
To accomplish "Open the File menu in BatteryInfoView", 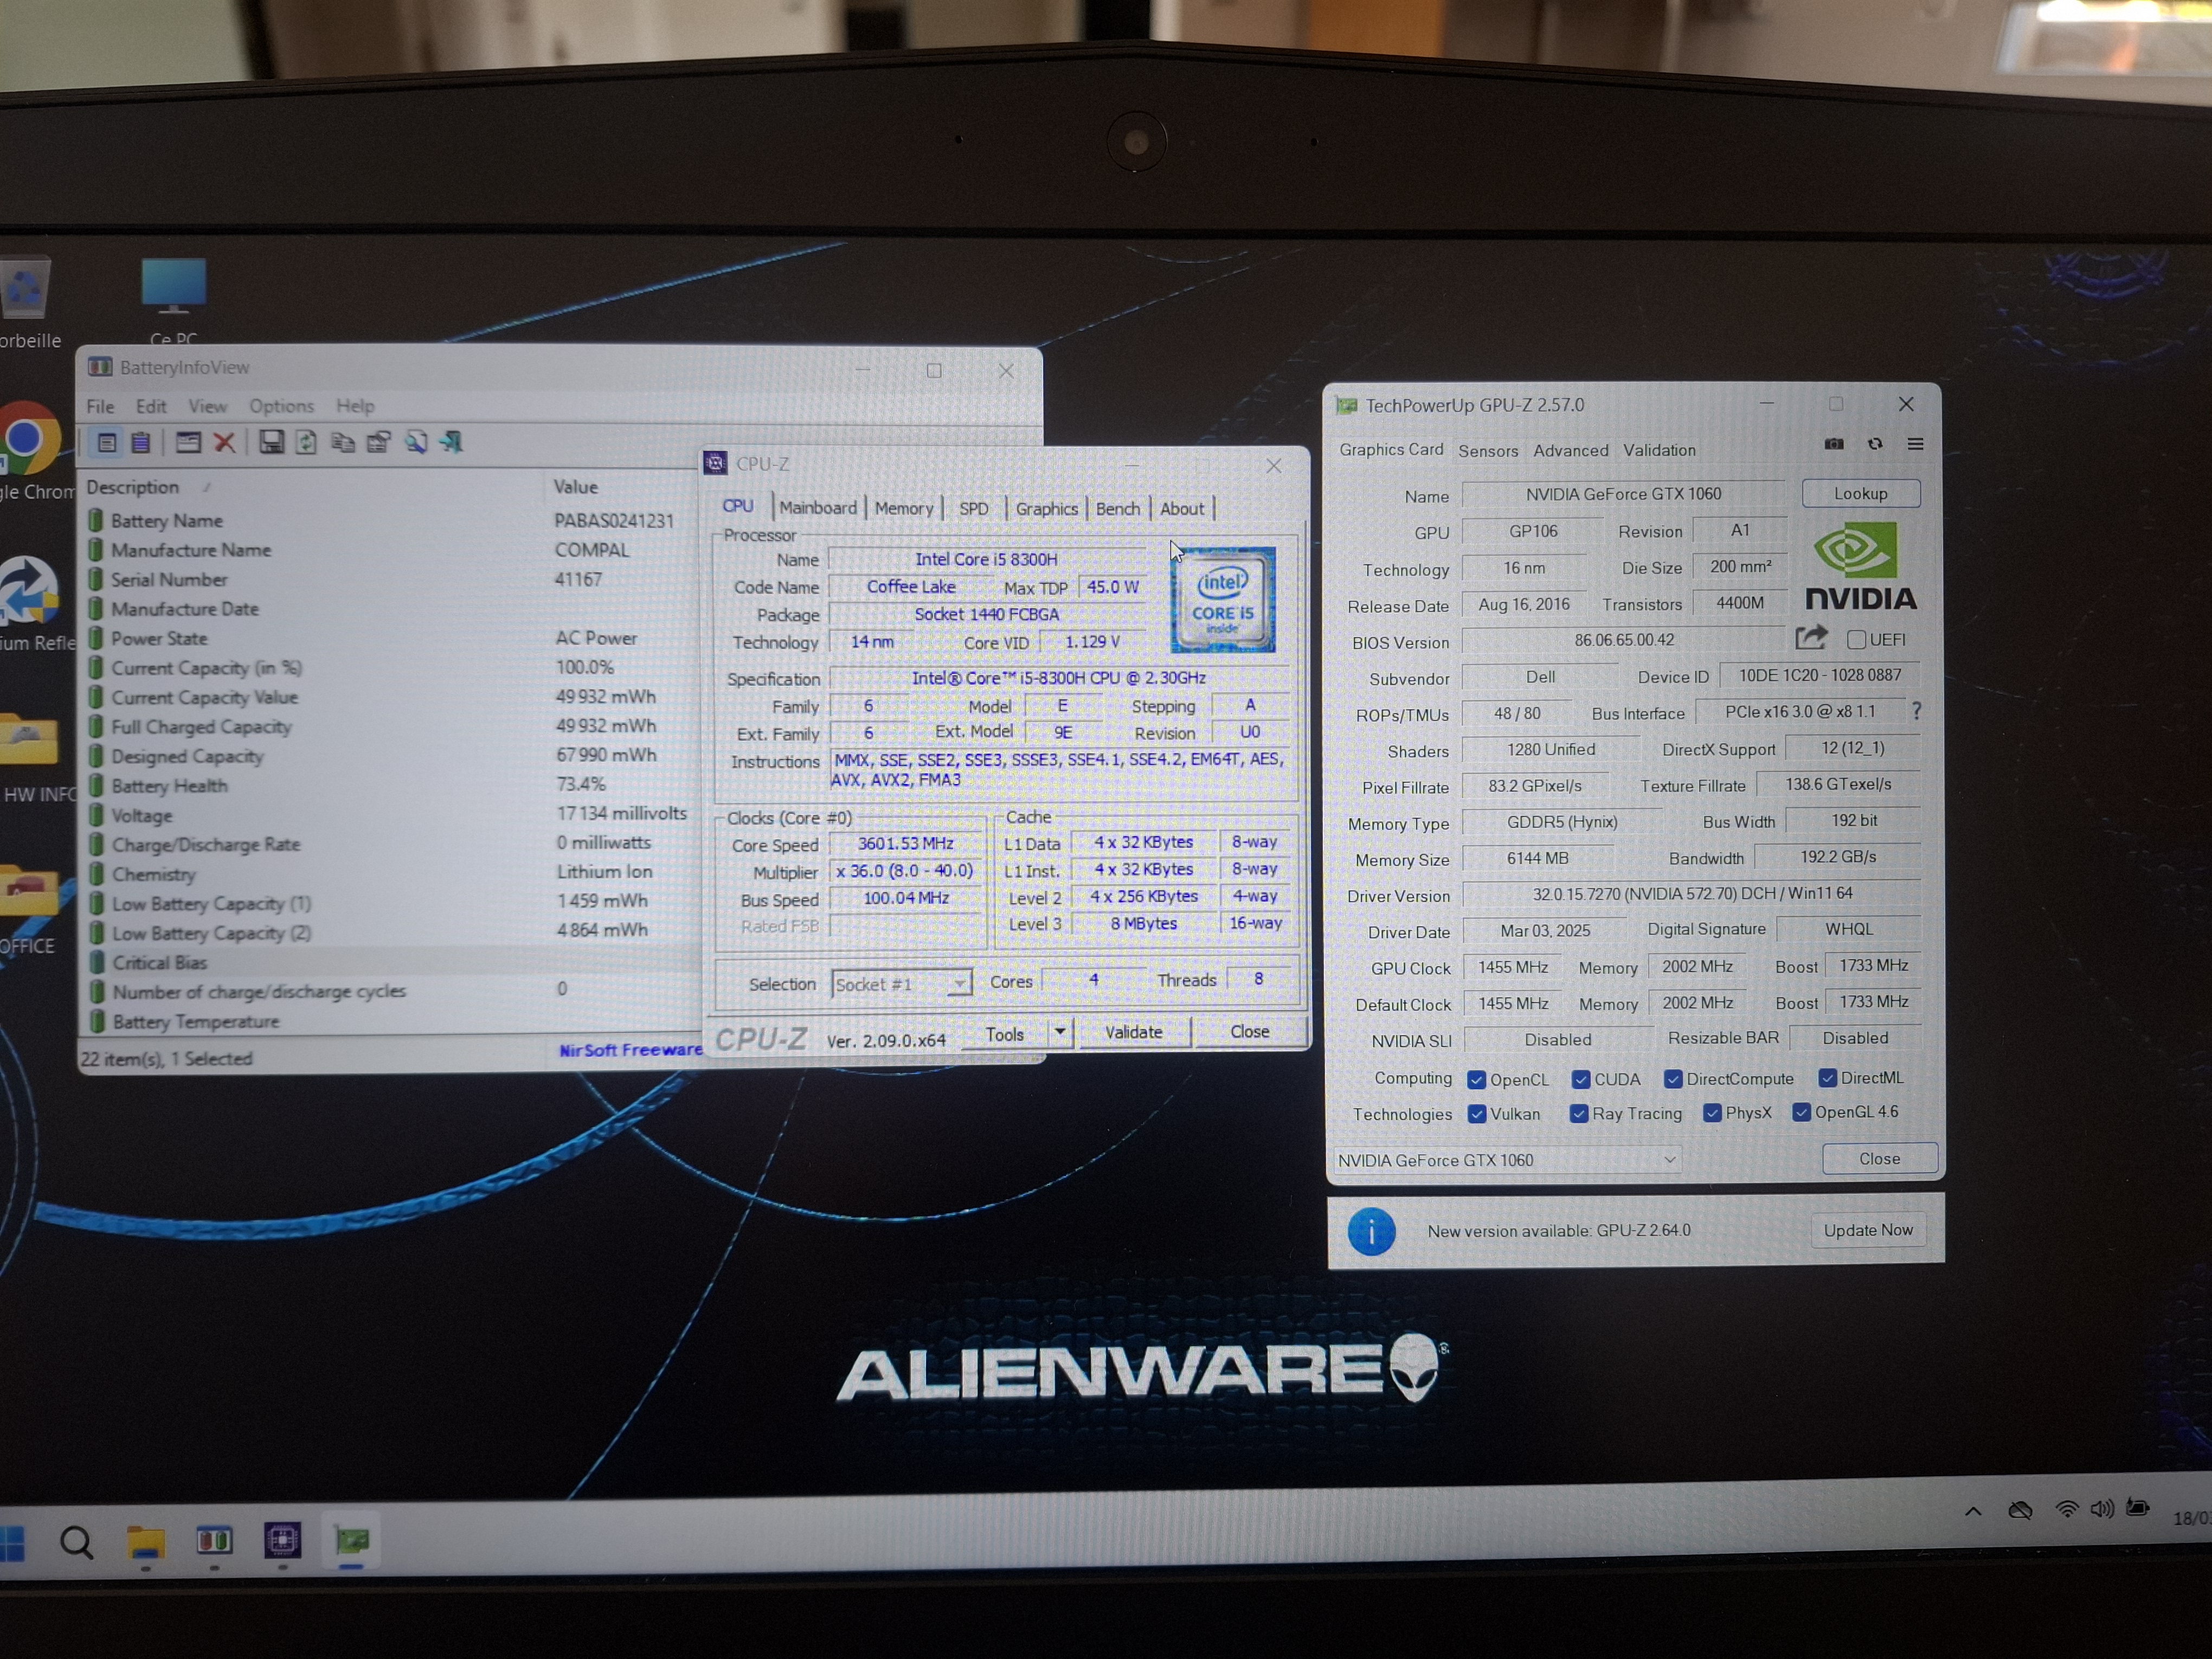I will 100,406.
